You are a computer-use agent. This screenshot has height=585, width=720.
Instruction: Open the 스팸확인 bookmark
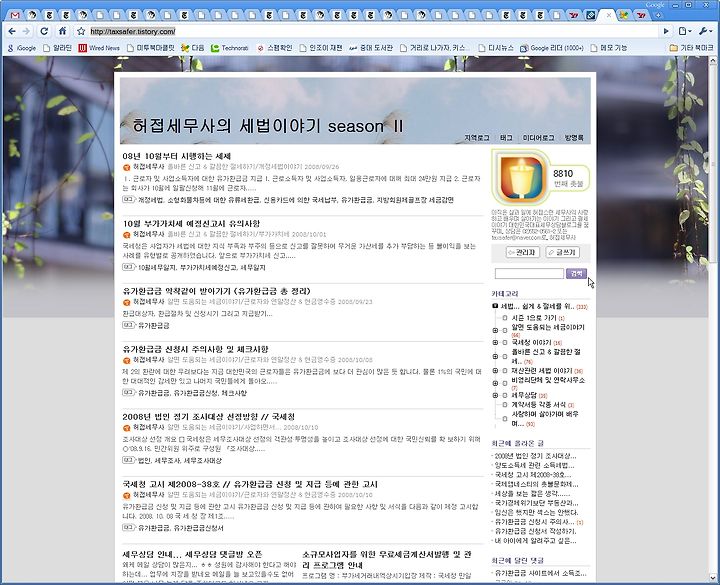coord(275,48)
